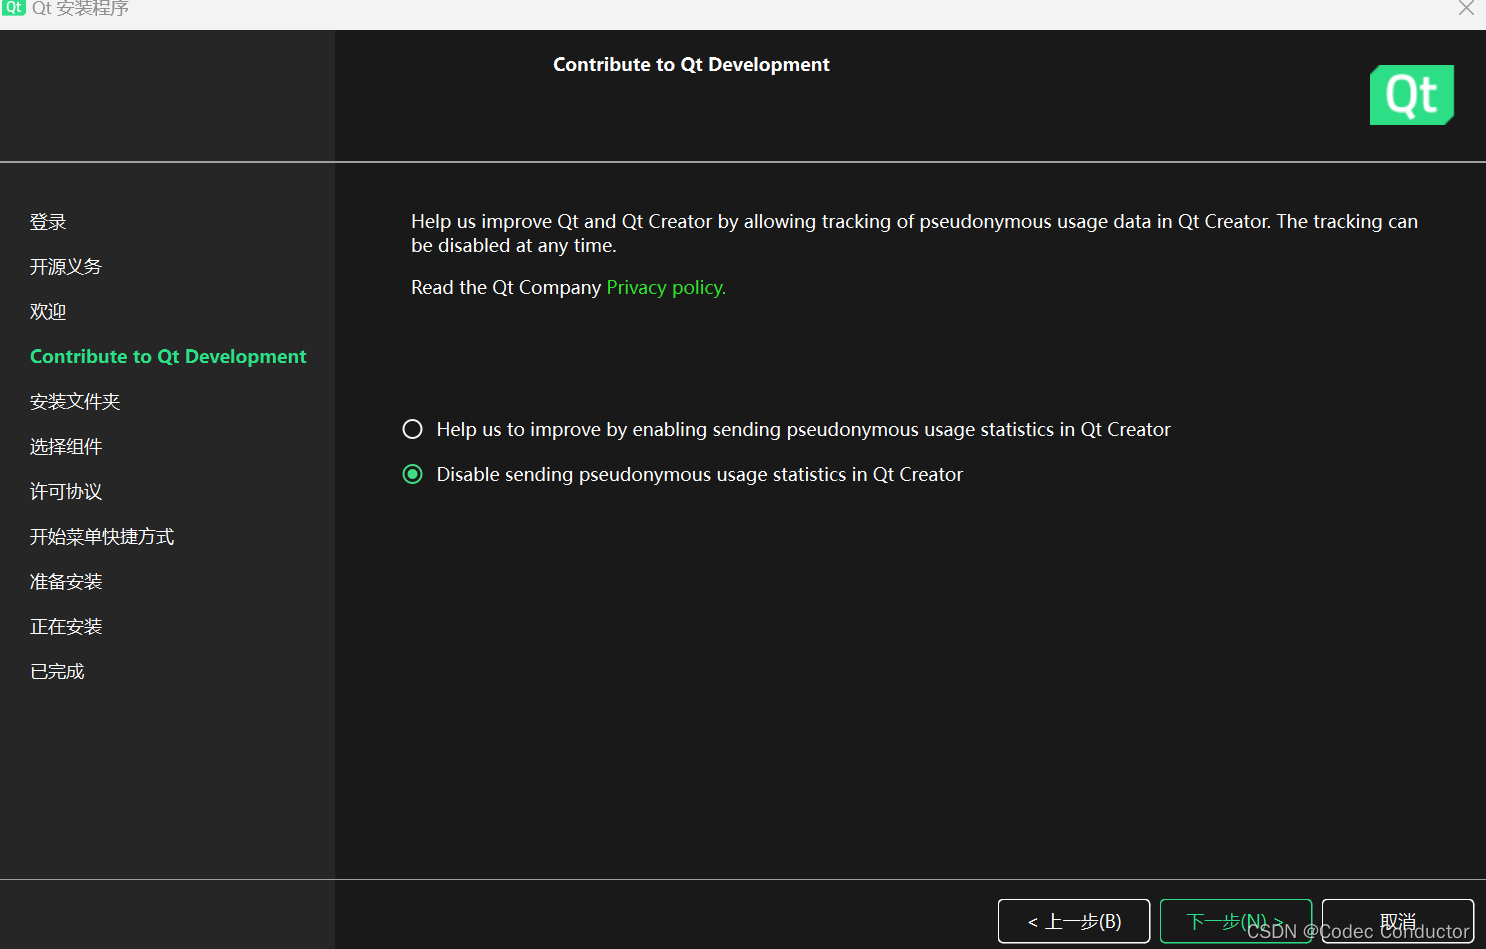The height and width of the screenshot is (949, 1486).
Task: Select Contribute to Qt Development sidebar step
Action: coord(168,357)
